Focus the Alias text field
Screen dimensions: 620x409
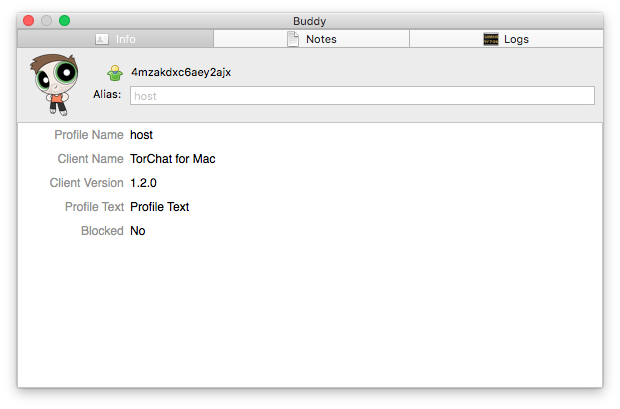coord(361,96)
